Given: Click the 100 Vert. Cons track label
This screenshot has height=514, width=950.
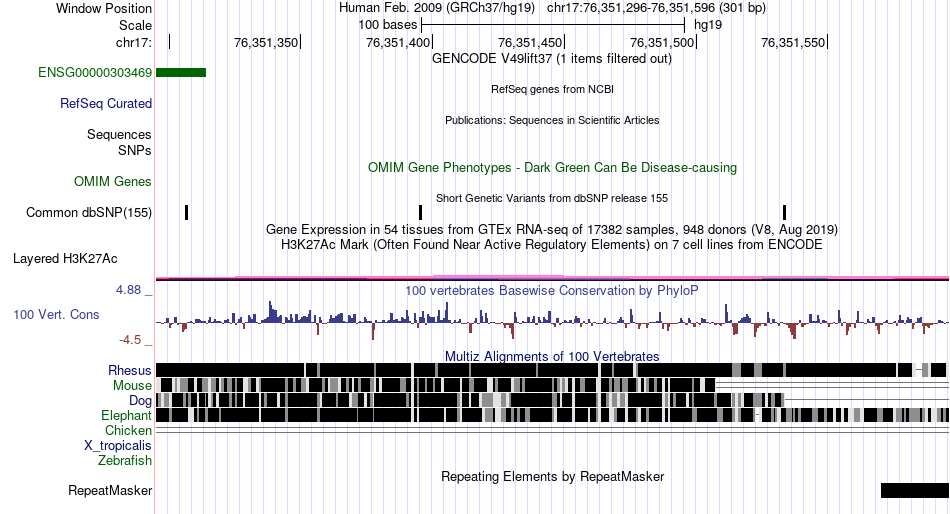Looking at the screenshot, I should pyautogui.click(x=56, y=315).
